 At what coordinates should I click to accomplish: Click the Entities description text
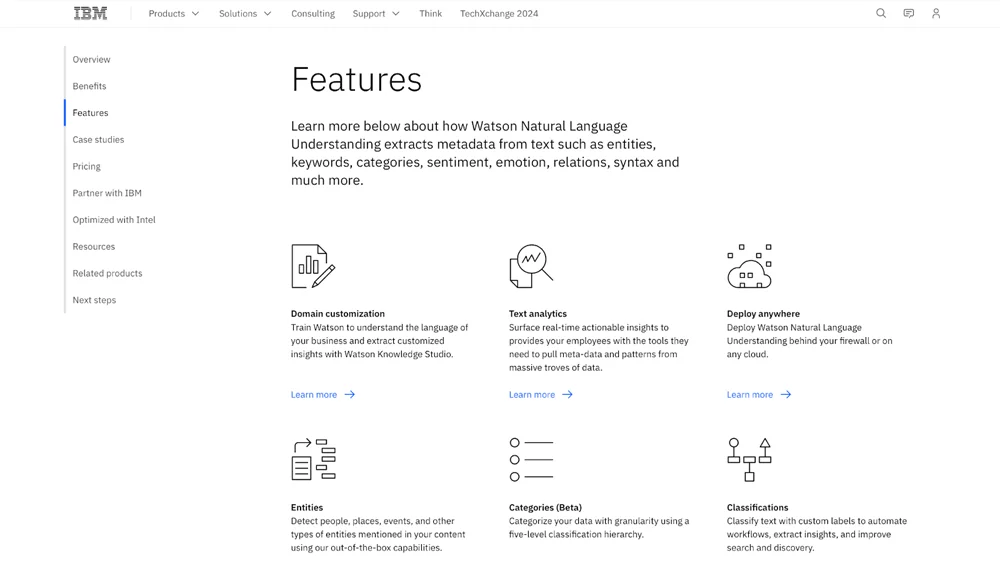coord(378,535)
